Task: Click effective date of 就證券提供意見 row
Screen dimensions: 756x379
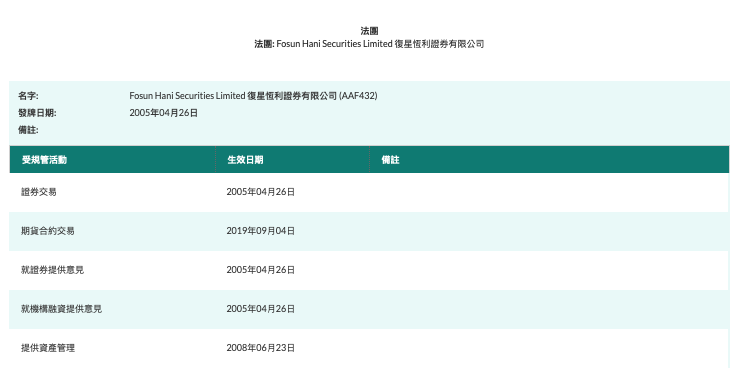Action: click(x=260, y=270)
